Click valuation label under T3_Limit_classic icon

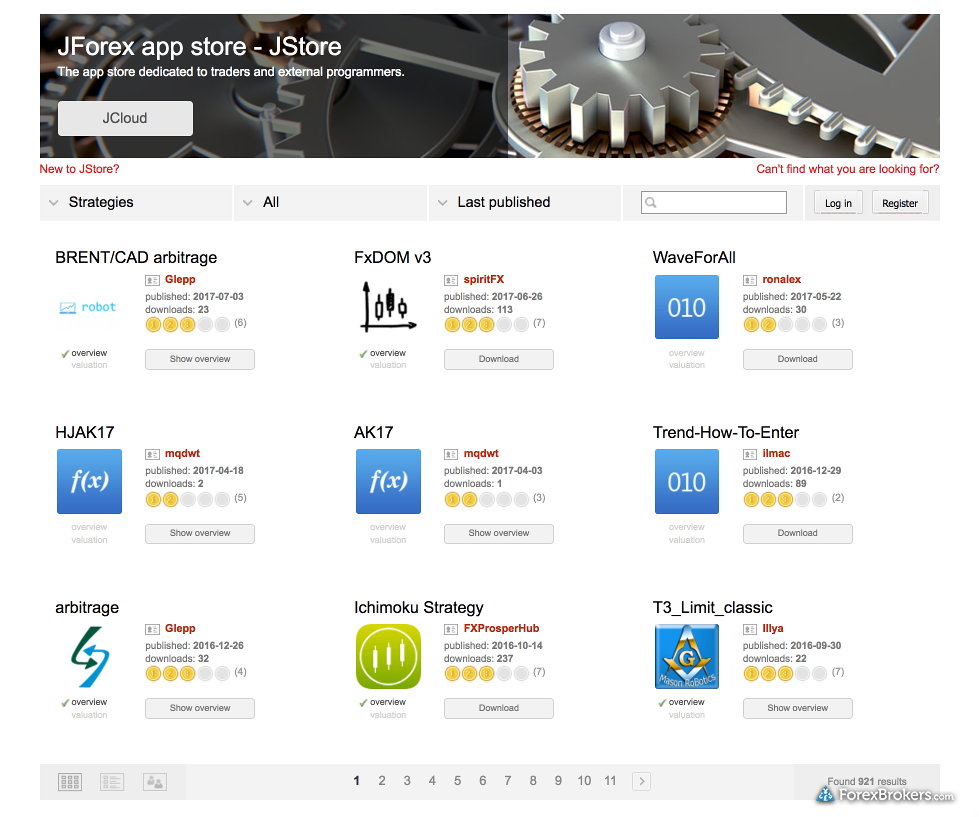pyautogui.click(x=687, y=715)
